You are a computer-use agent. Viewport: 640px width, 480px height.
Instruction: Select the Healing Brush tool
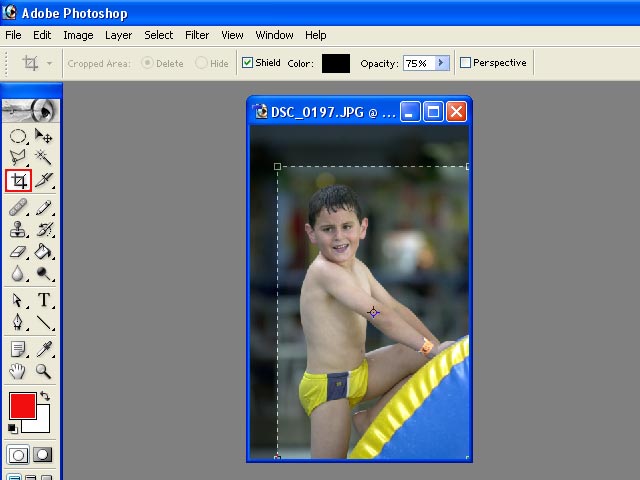(x=18, y=207)
